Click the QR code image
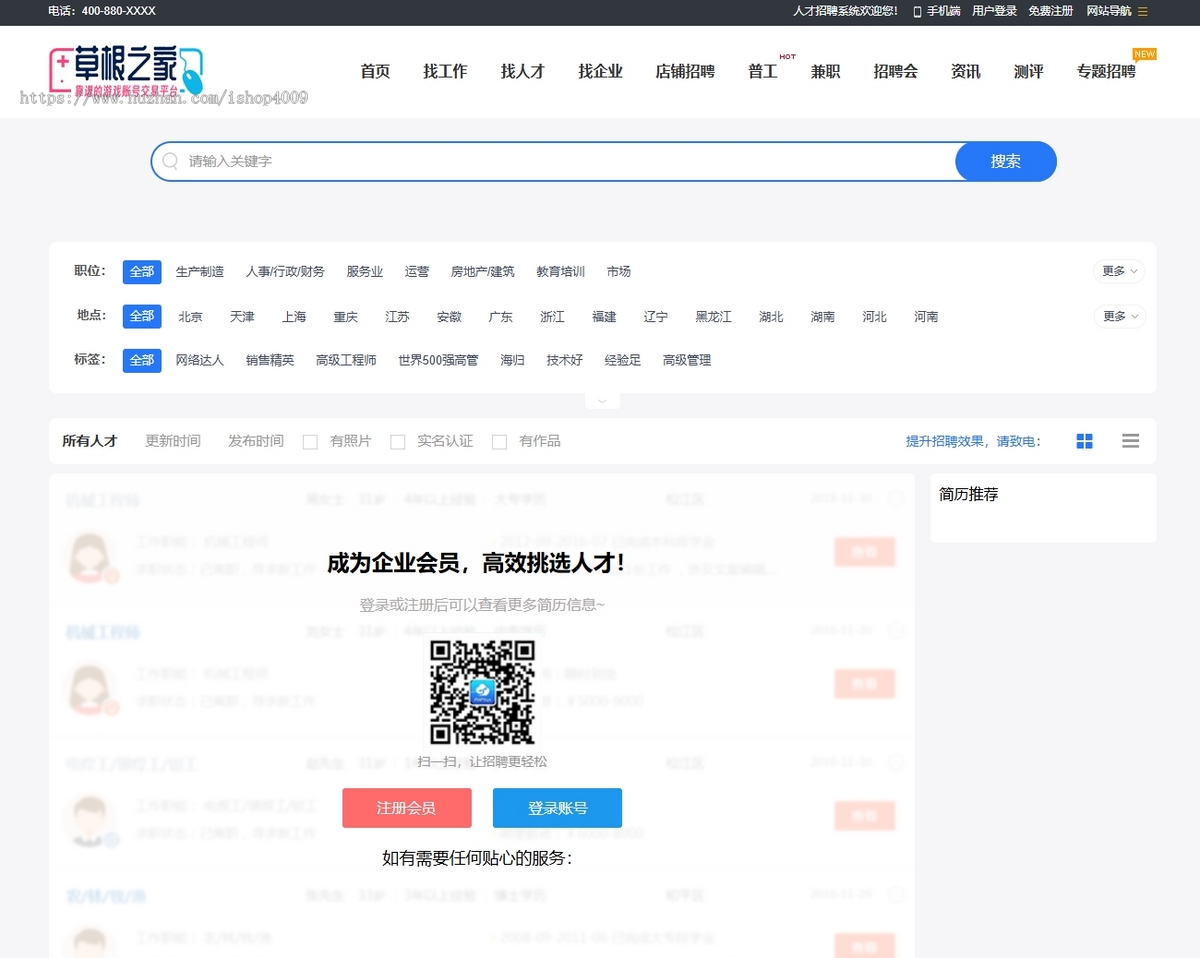Image resolution: width=1200 pixels, height=958 pixels. [482, 692]
